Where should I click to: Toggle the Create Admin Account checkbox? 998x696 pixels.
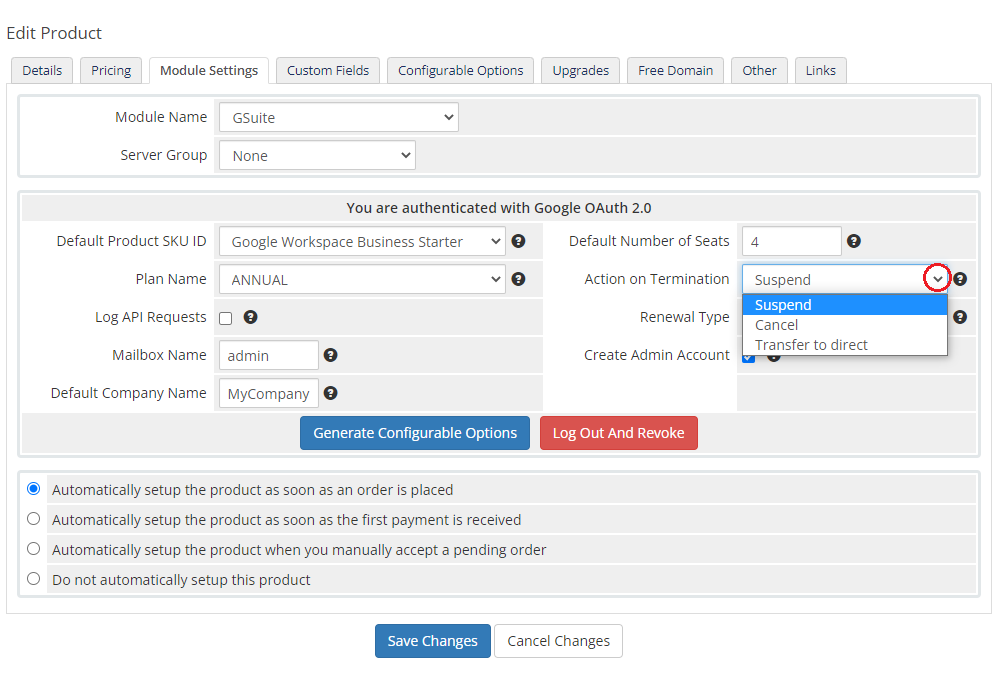tap(748, 359)
